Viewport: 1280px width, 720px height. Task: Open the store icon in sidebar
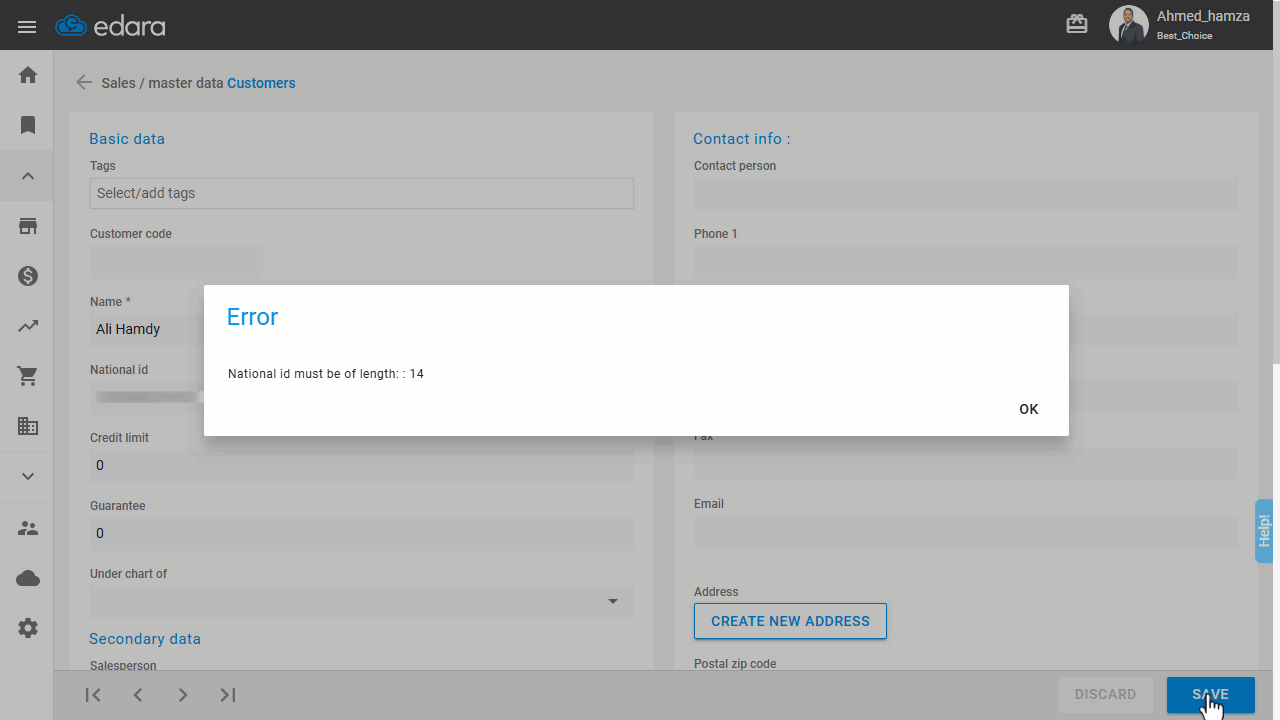(x=28, y=226)
